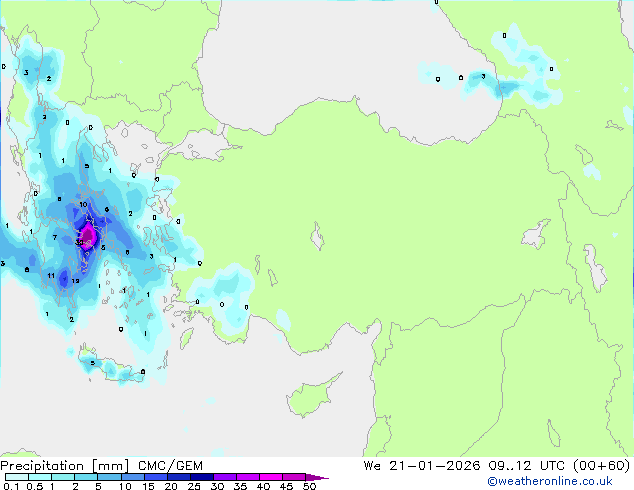634x490 pixels.
Task: Click the map value '7' west of magenta core
Action: click(x=55, y=237)
